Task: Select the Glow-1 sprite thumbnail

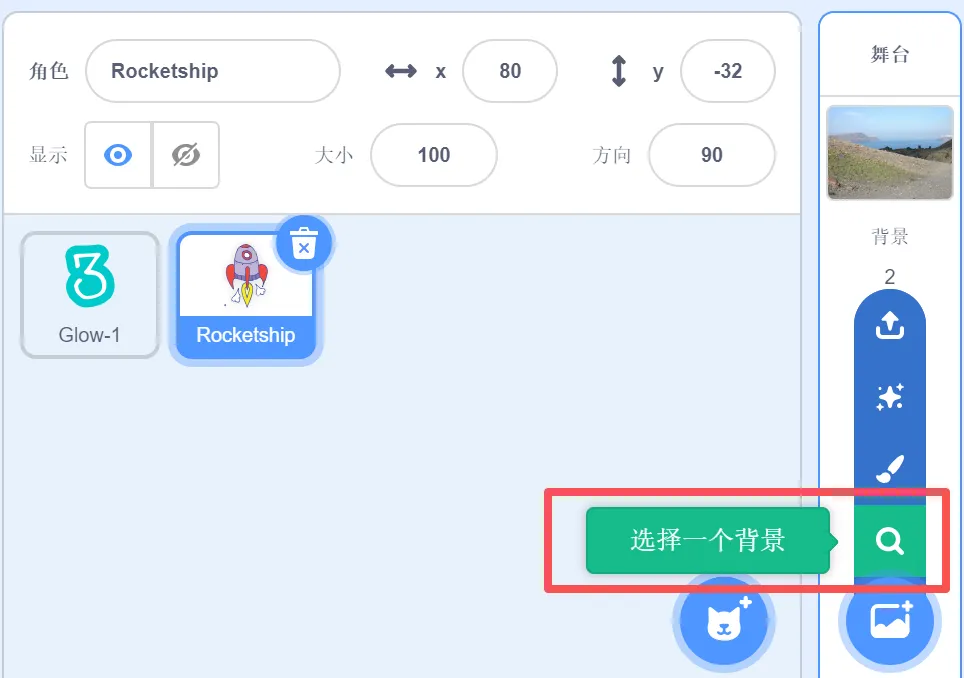Action: point(90,295)
